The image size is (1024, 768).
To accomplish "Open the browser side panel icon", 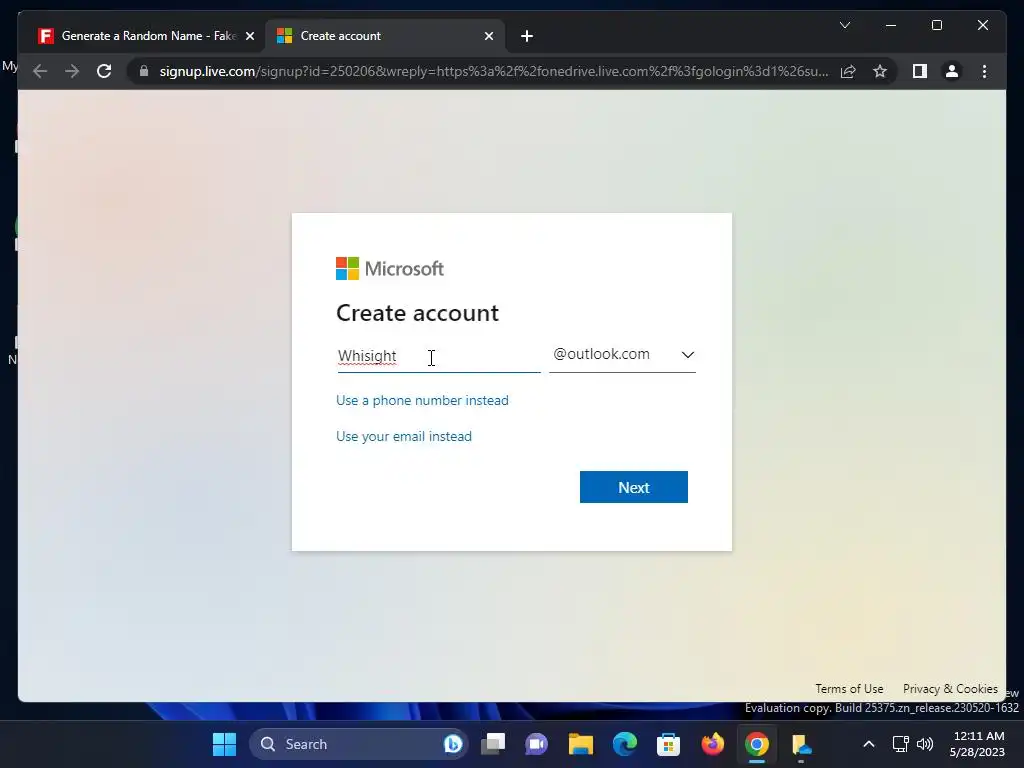I will point(920,71).
